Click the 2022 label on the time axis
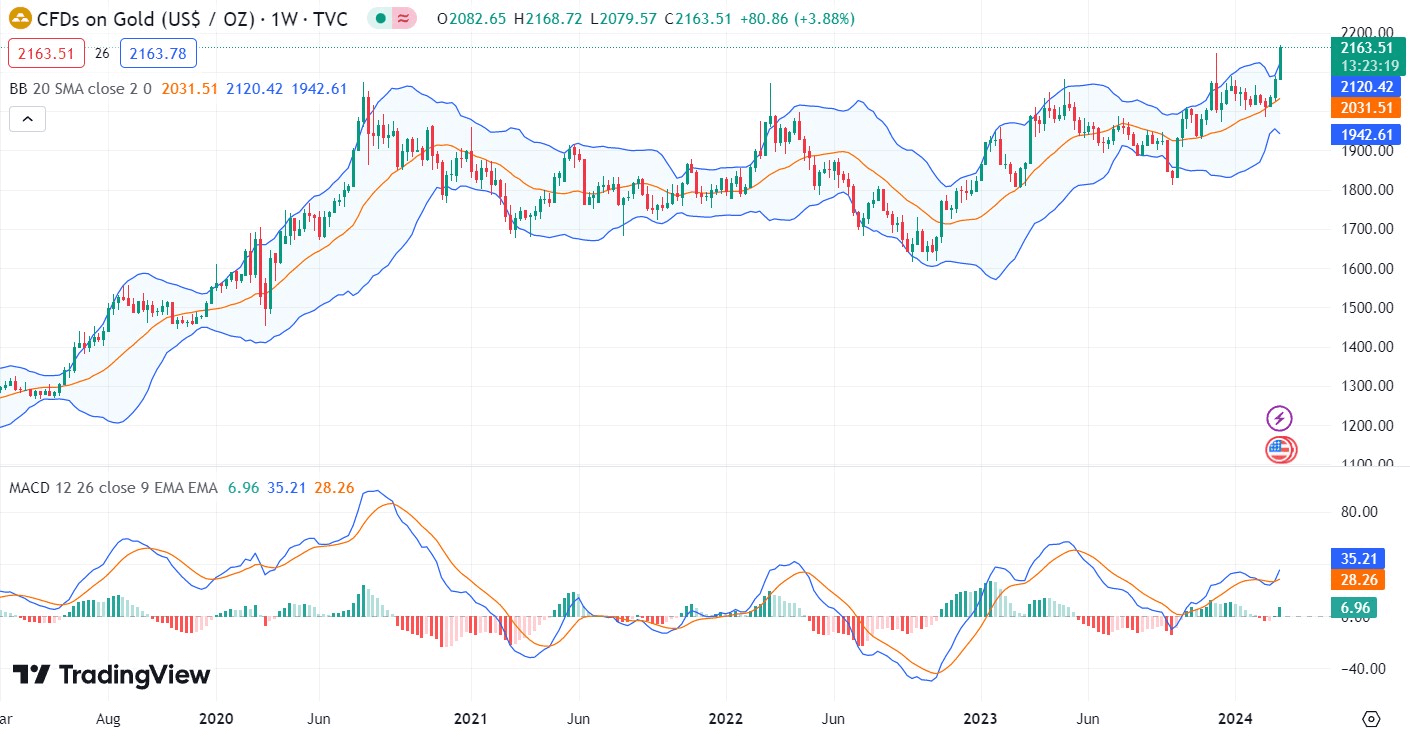Image resolution: width=1410 pixels, height=738 pixels. coord(725,718)
